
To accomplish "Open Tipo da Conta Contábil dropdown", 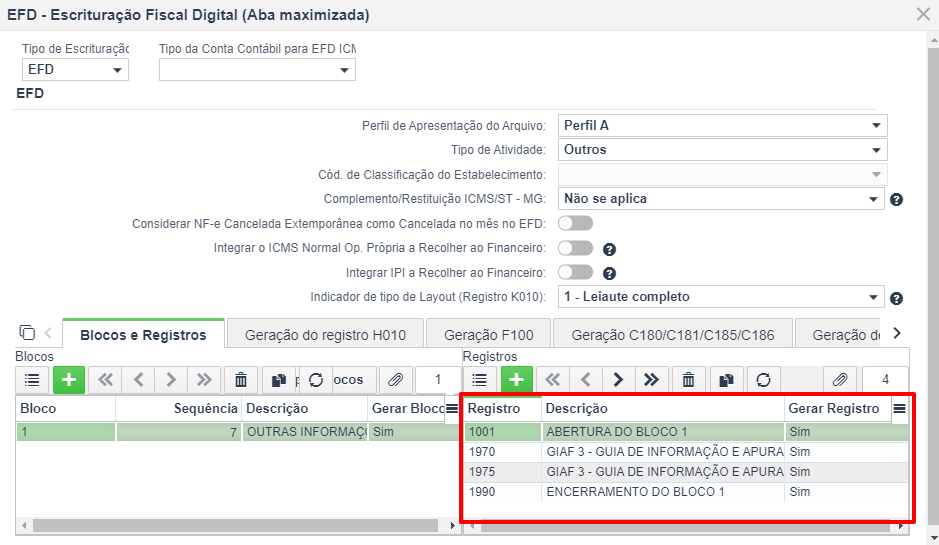I will [257, 70].
